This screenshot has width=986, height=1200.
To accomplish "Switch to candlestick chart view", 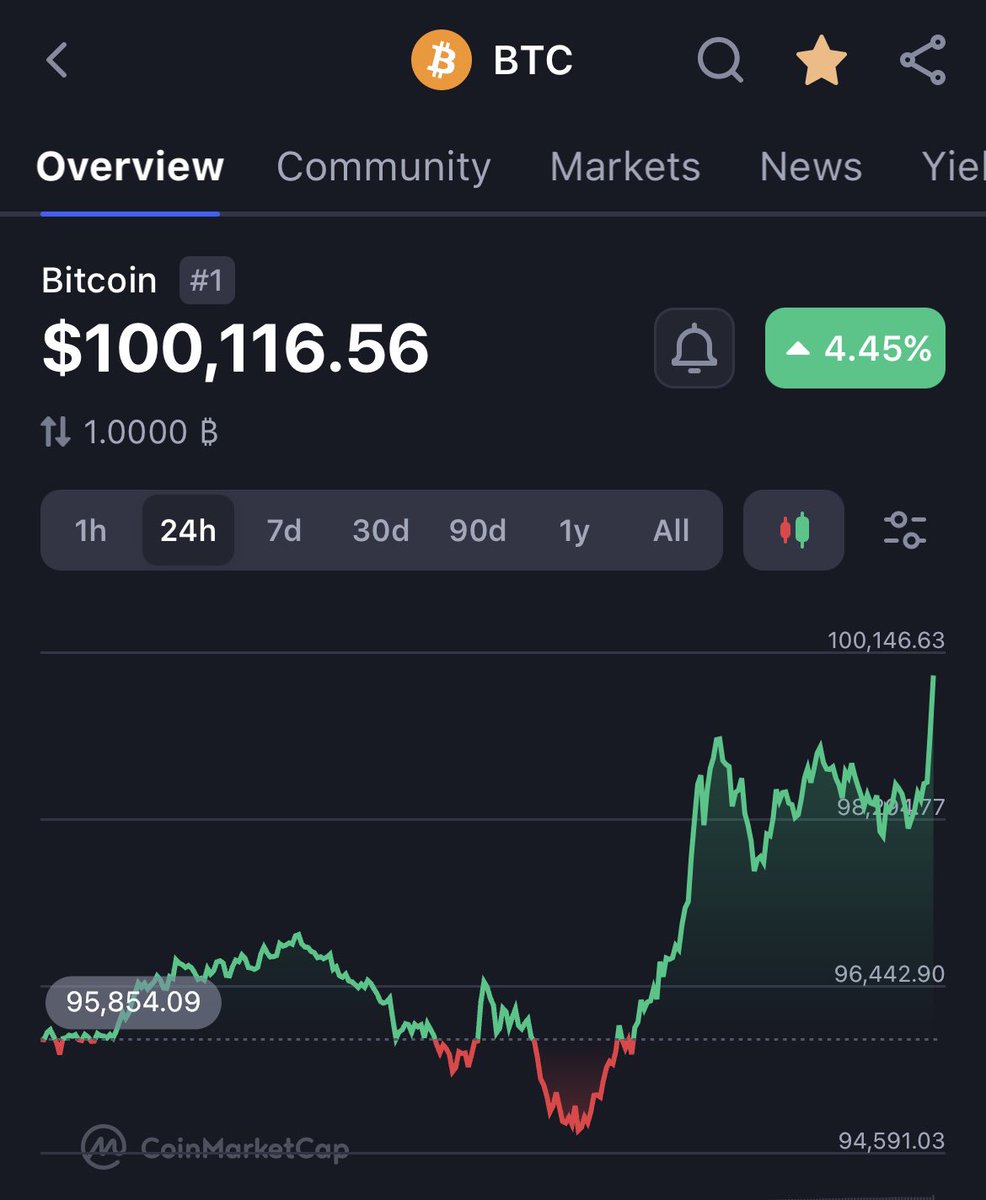I will 794,530.
